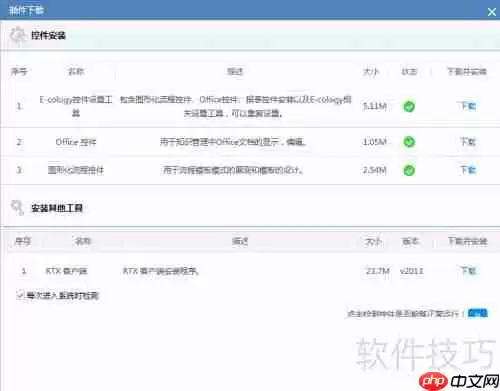Toggle the check-on-every-login checkbox

click(x=20, y=295)
